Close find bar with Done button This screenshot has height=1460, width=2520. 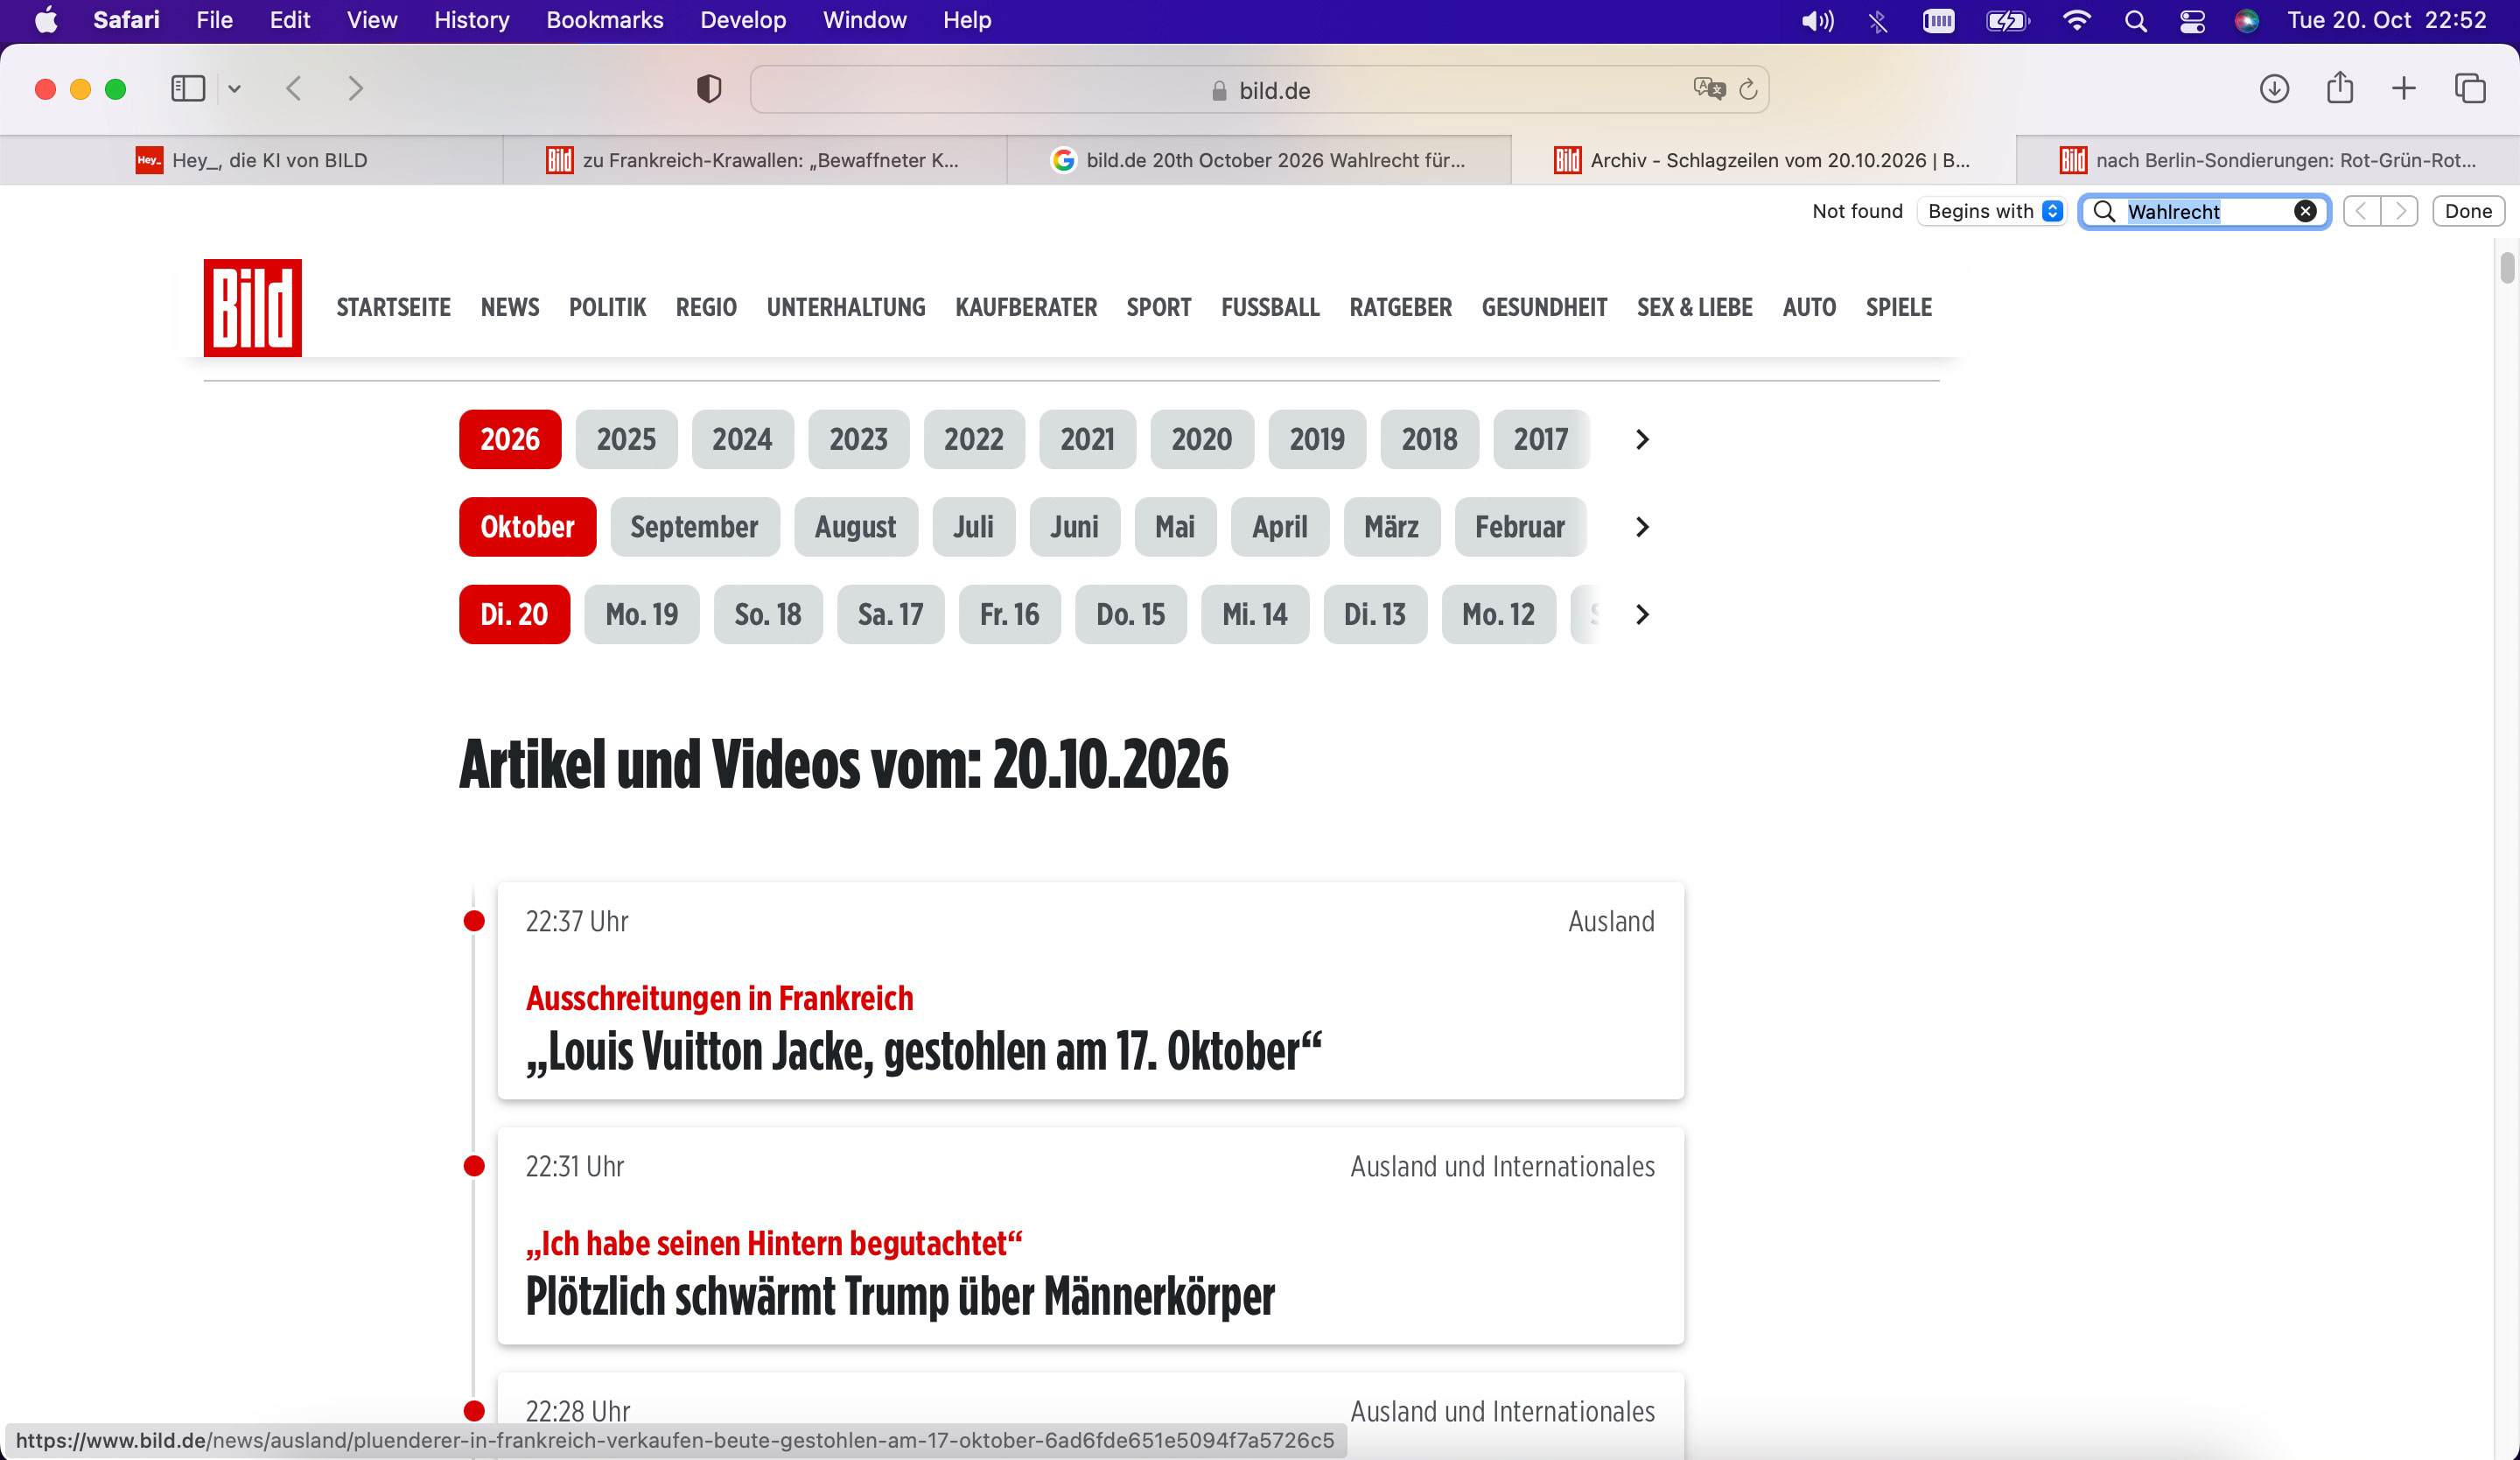[x=2468, y=211]
